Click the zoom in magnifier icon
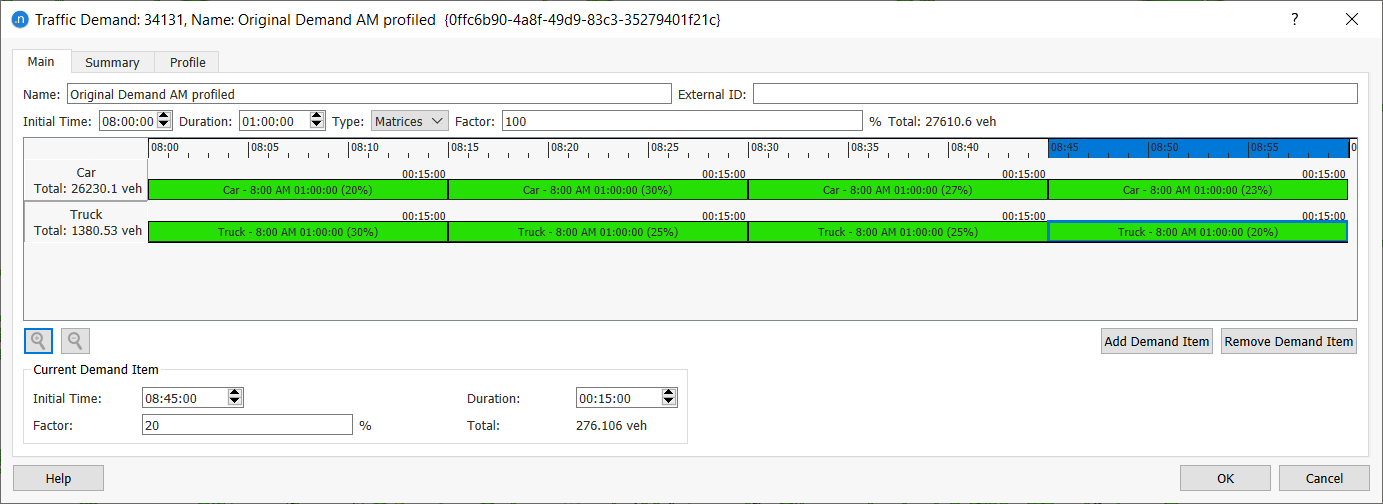Image resolution: width=1383 pixels, height=504 pixels. tap(38, 341)
